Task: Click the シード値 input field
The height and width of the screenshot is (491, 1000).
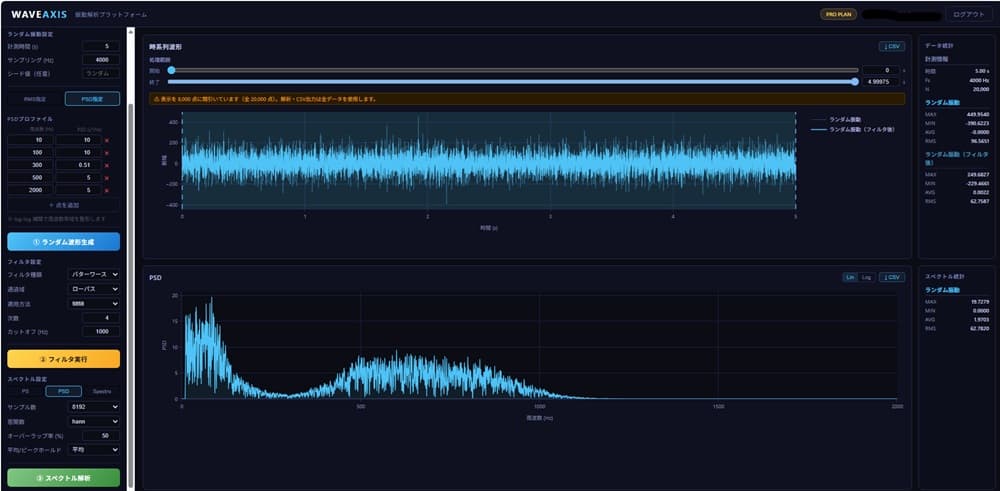Action: (101, 73)
